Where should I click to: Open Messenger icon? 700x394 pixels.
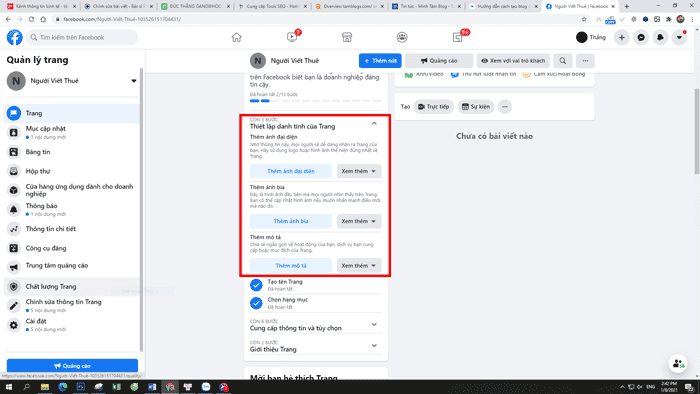tap(641, 37)
